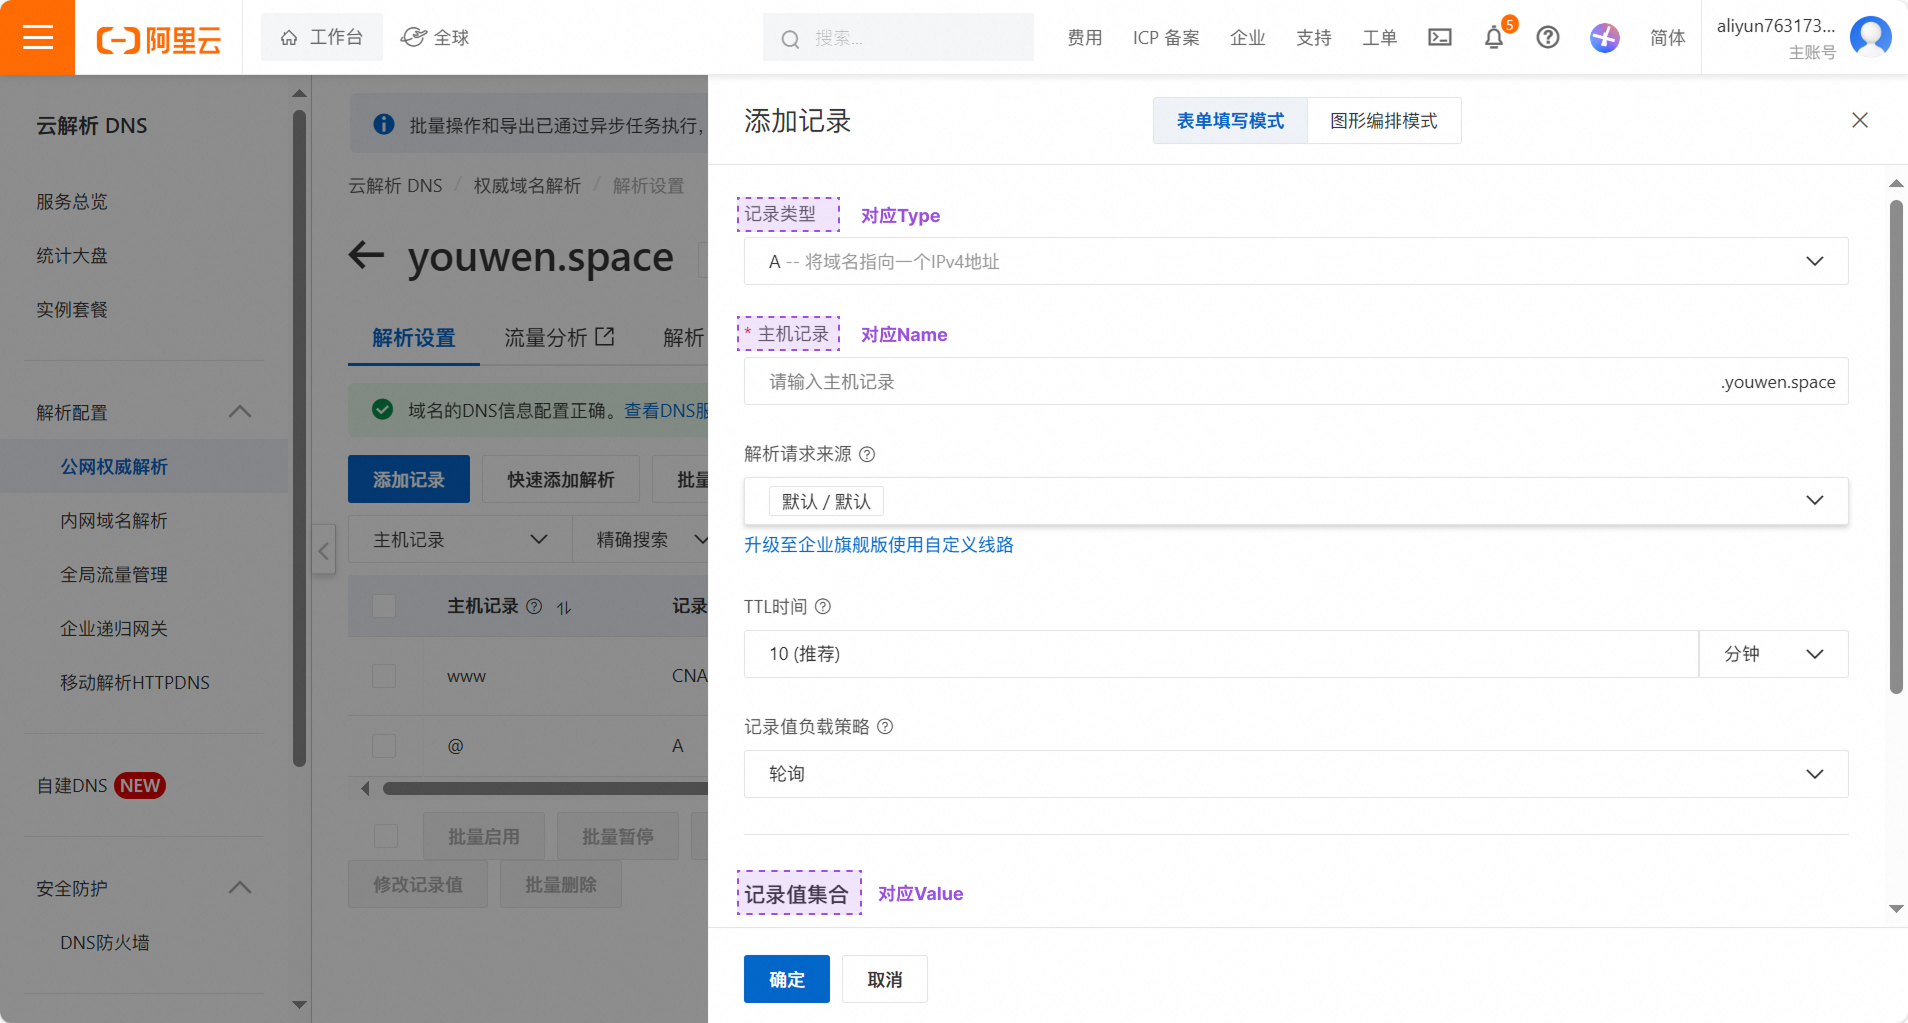Image resolution: width=1908 pixels, height=1023 pixels.
Task: Focus the TTL value input
Action: 1221,654
